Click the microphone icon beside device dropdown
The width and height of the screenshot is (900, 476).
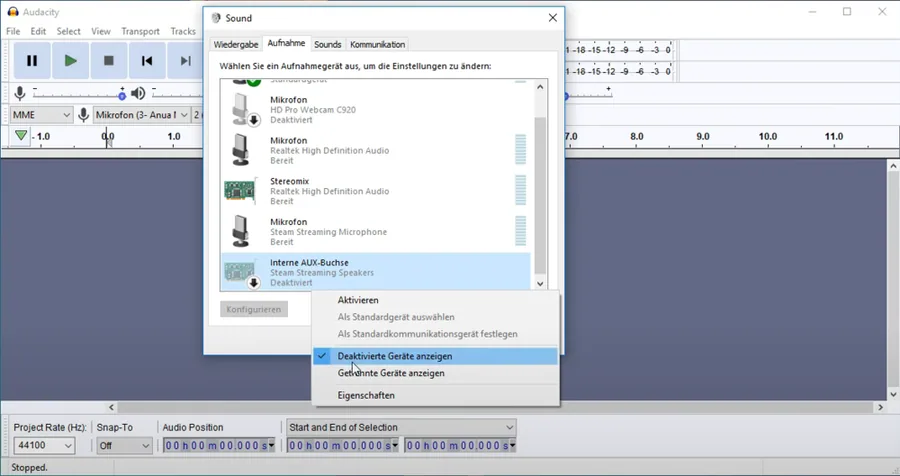point(84,115)
